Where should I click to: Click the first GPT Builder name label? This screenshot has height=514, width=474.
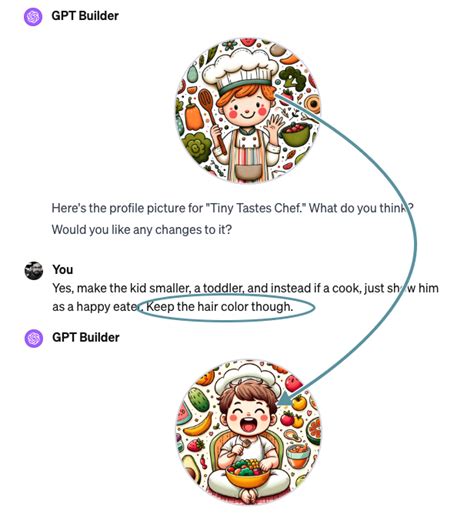85,16
